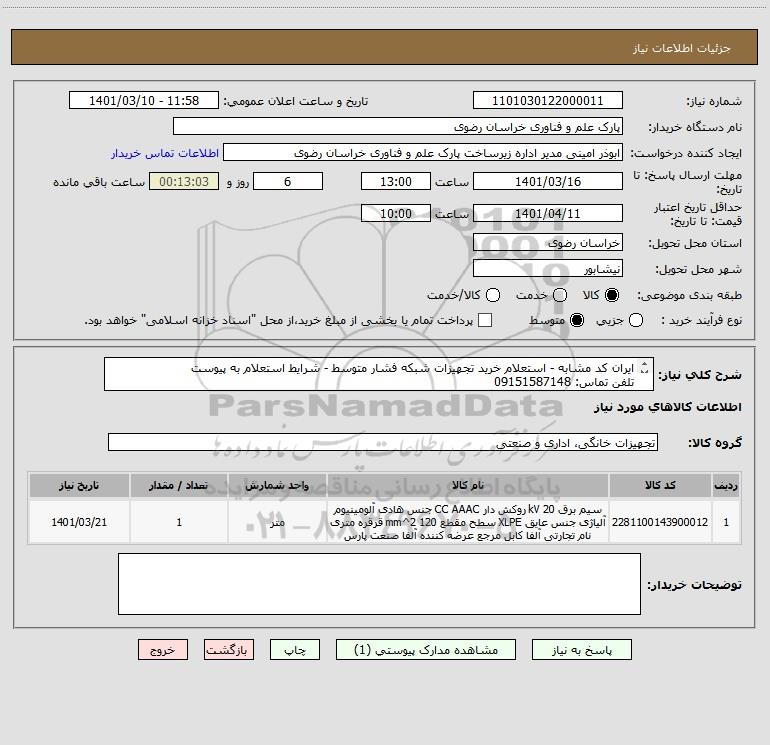Click the واحد شمارش column header

(277, 485)
